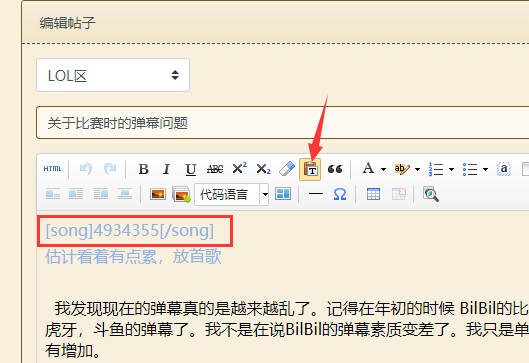
Task: Toggle italic formatting
Action: 167,169
